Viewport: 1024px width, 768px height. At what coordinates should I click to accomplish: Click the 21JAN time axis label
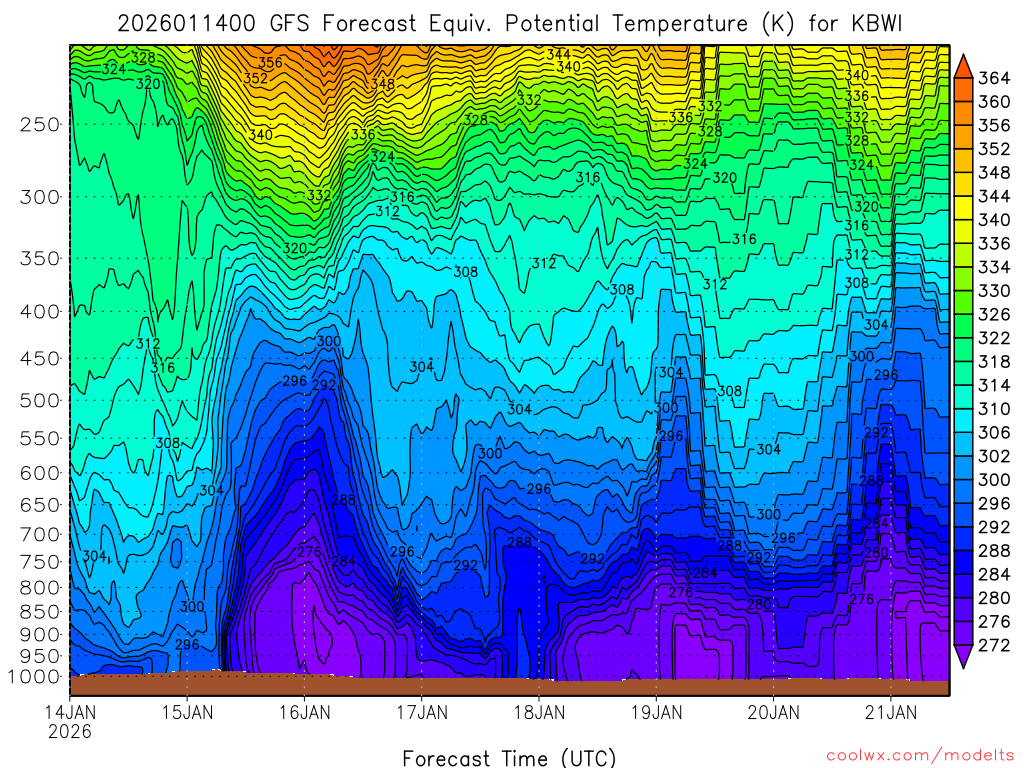point(891,712)
